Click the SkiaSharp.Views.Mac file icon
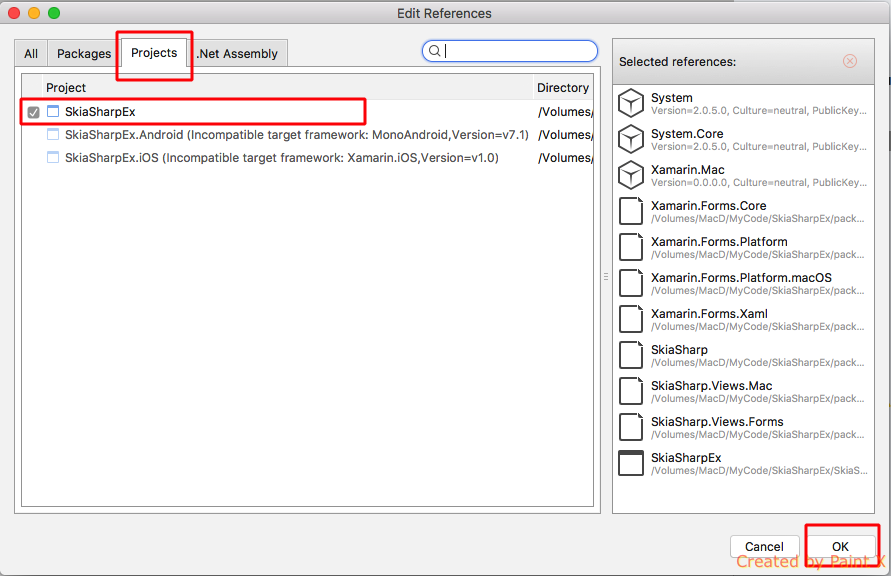 (x=631, y=391)
